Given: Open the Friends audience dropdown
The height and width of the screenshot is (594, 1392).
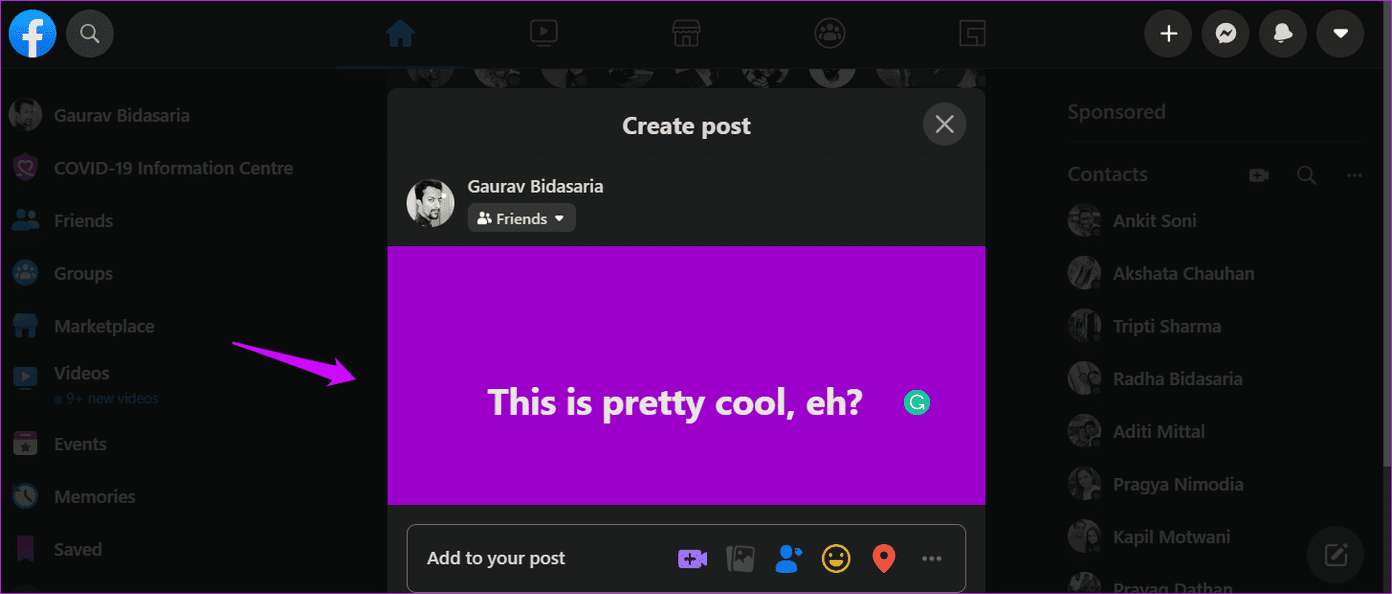Looking at the screenshot, I should 522,218.
